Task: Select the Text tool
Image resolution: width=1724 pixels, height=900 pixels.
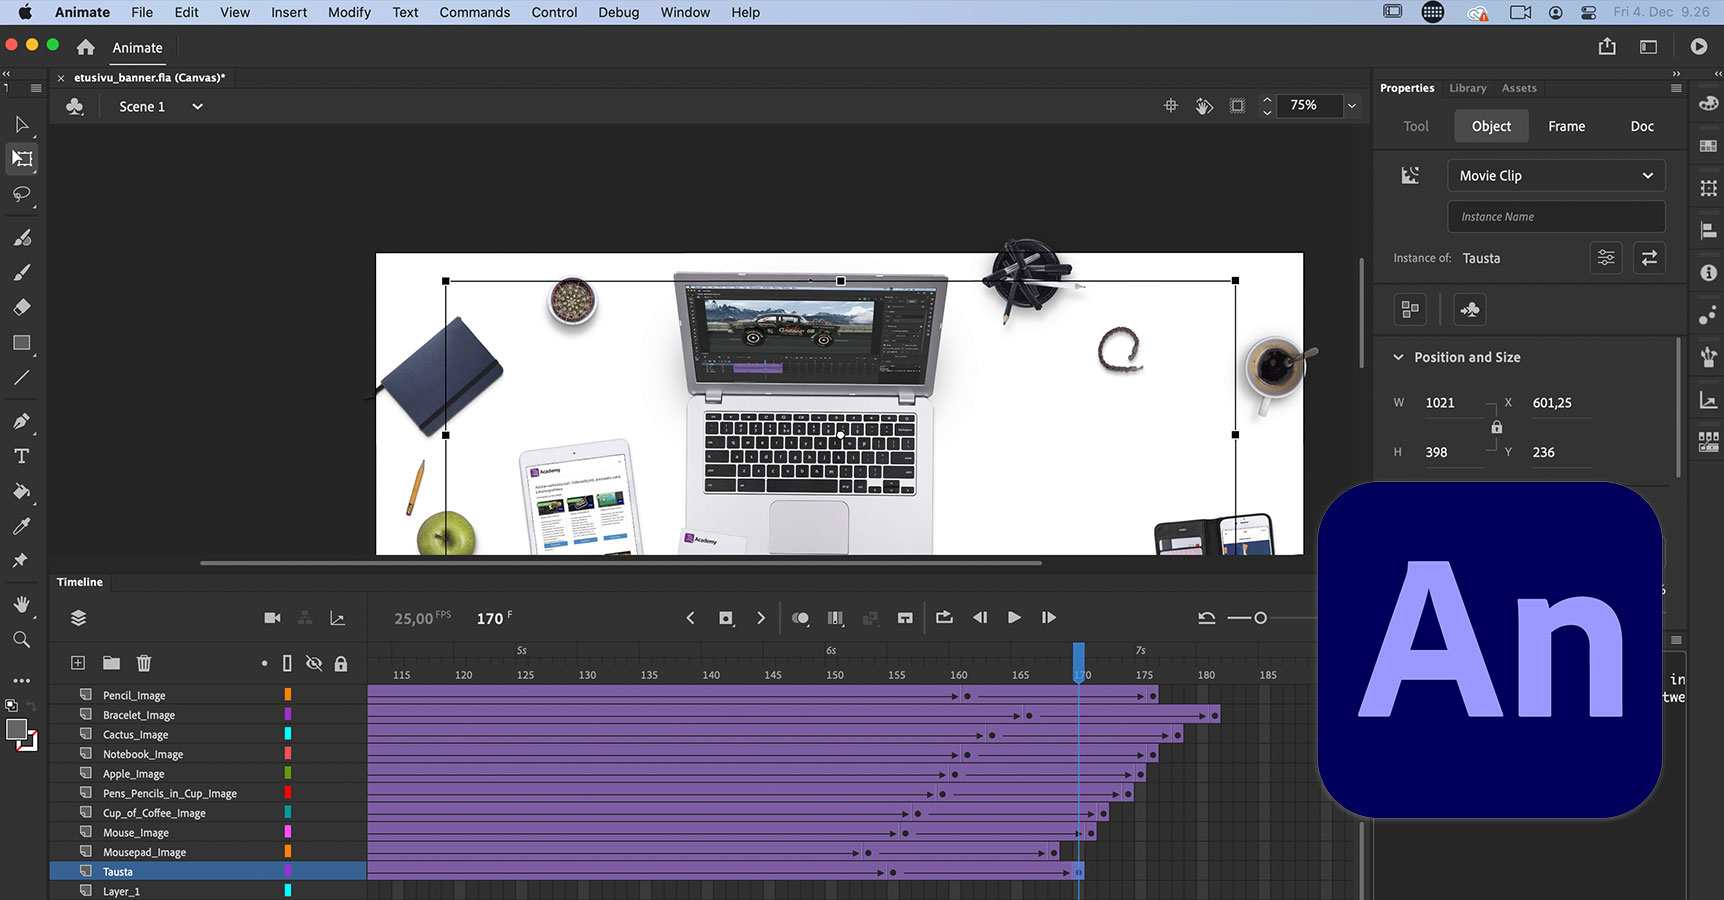Action: click(x=22, y=456)
